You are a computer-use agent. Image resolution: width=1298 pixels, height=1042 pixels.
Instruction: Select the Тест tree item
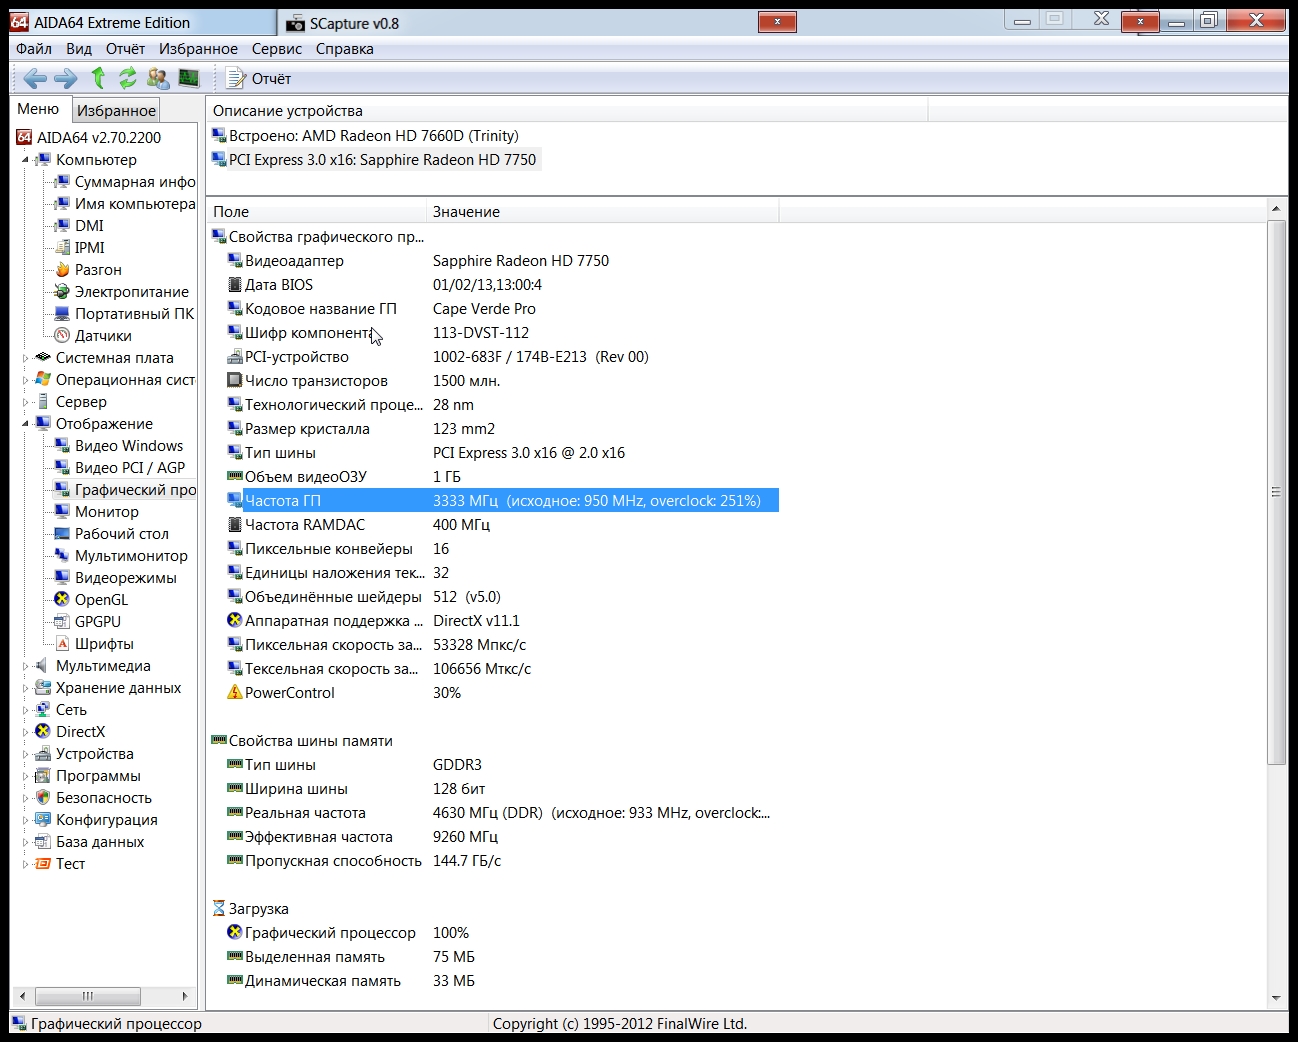(x=70, y=864)
